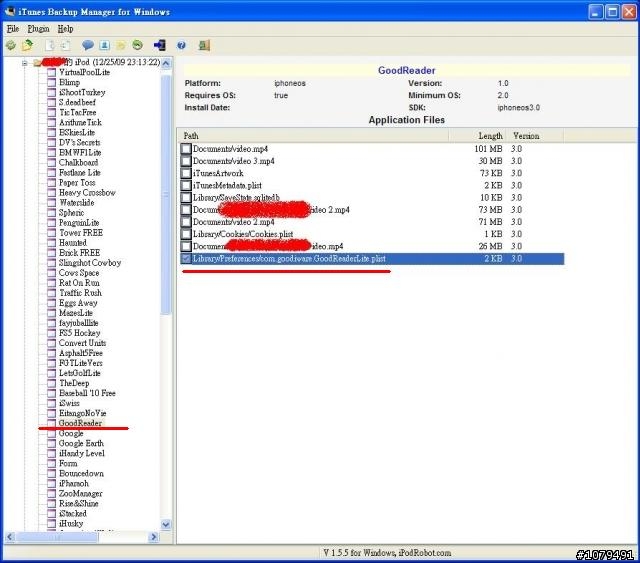Viewport: 640px width, 563px height.
Task: Click icon beside Traffic Rush
Action: click(x=51, y=293)
